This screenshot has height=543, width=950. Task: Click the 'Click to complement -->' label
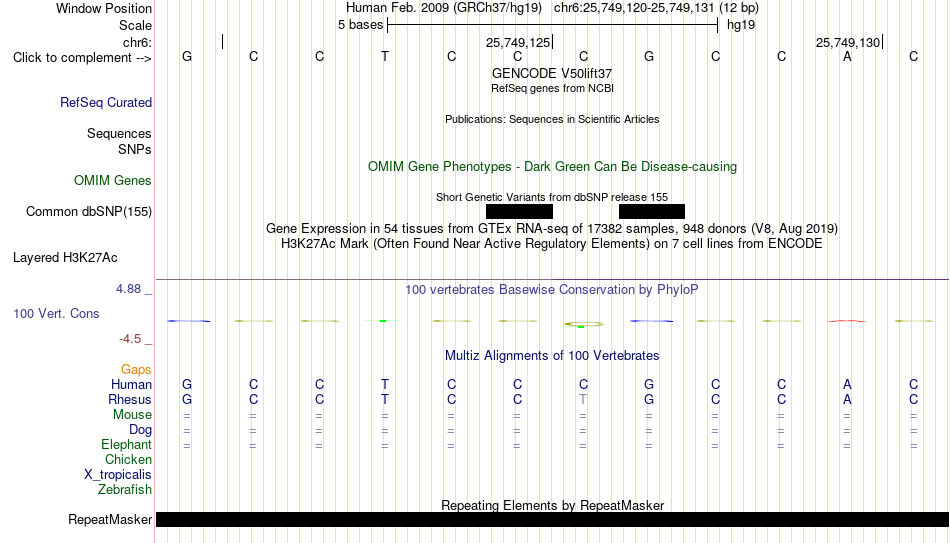pyautogui.click(x=82, y=58)
